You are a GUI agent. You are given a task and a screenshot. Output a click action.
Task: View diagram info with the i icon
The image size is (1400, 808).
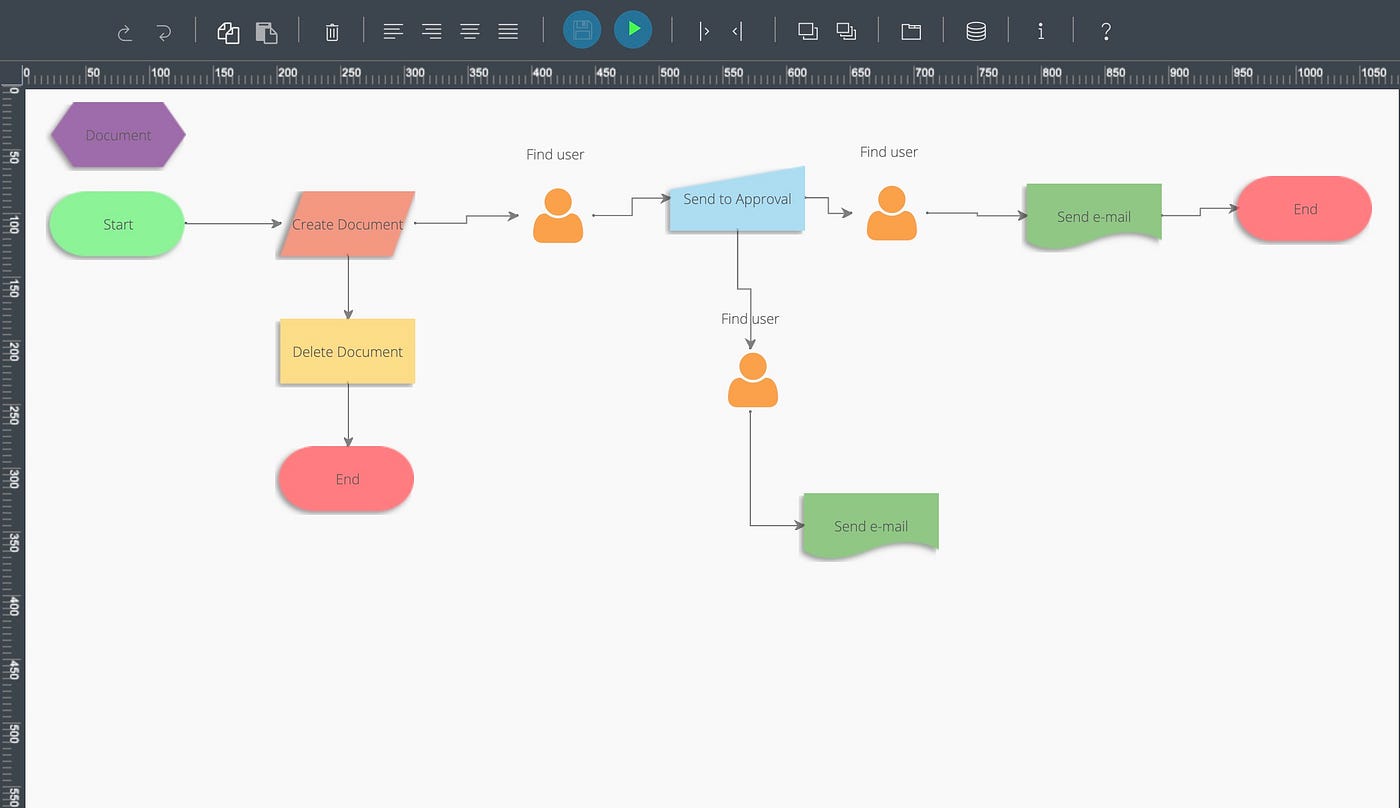click(1041, 31)
